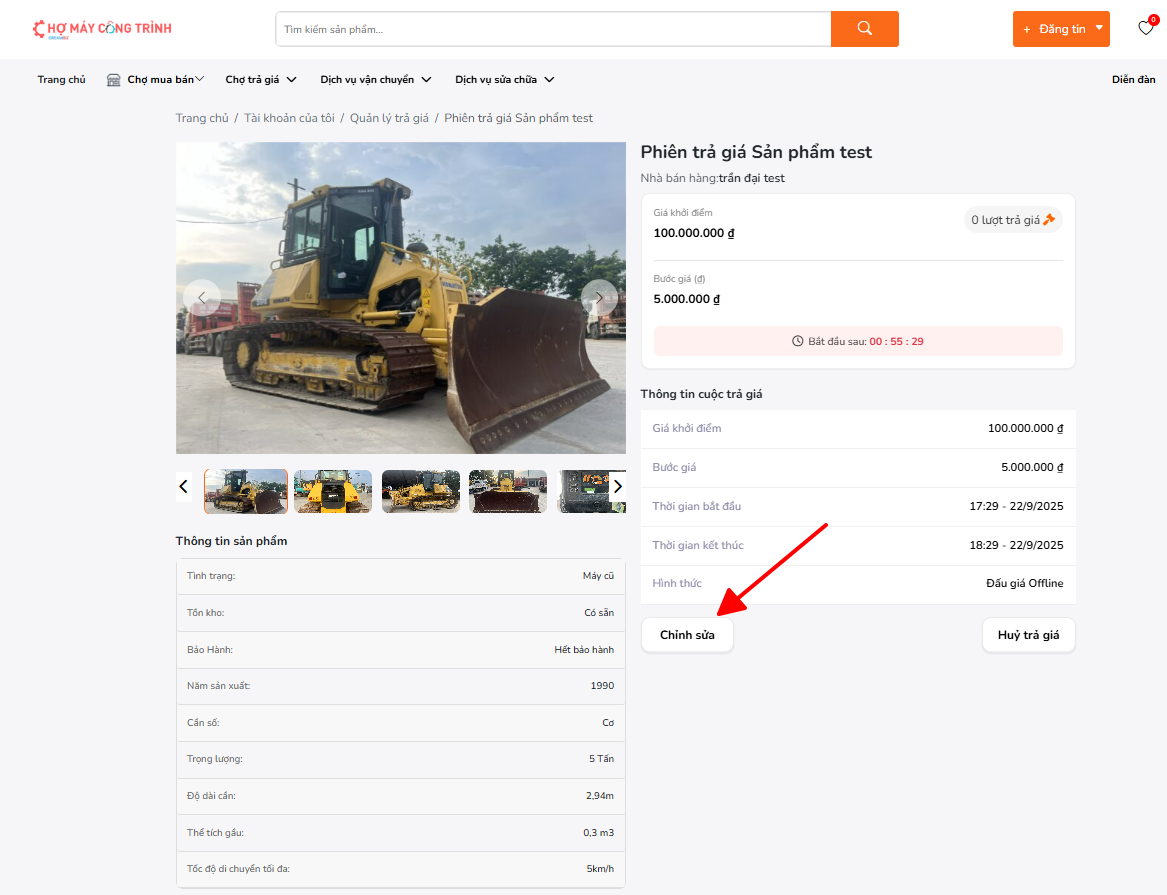Screen dimensions: 1167x895
Task: Click the Chợ Máy Công Trình logo
Action: 102,29
